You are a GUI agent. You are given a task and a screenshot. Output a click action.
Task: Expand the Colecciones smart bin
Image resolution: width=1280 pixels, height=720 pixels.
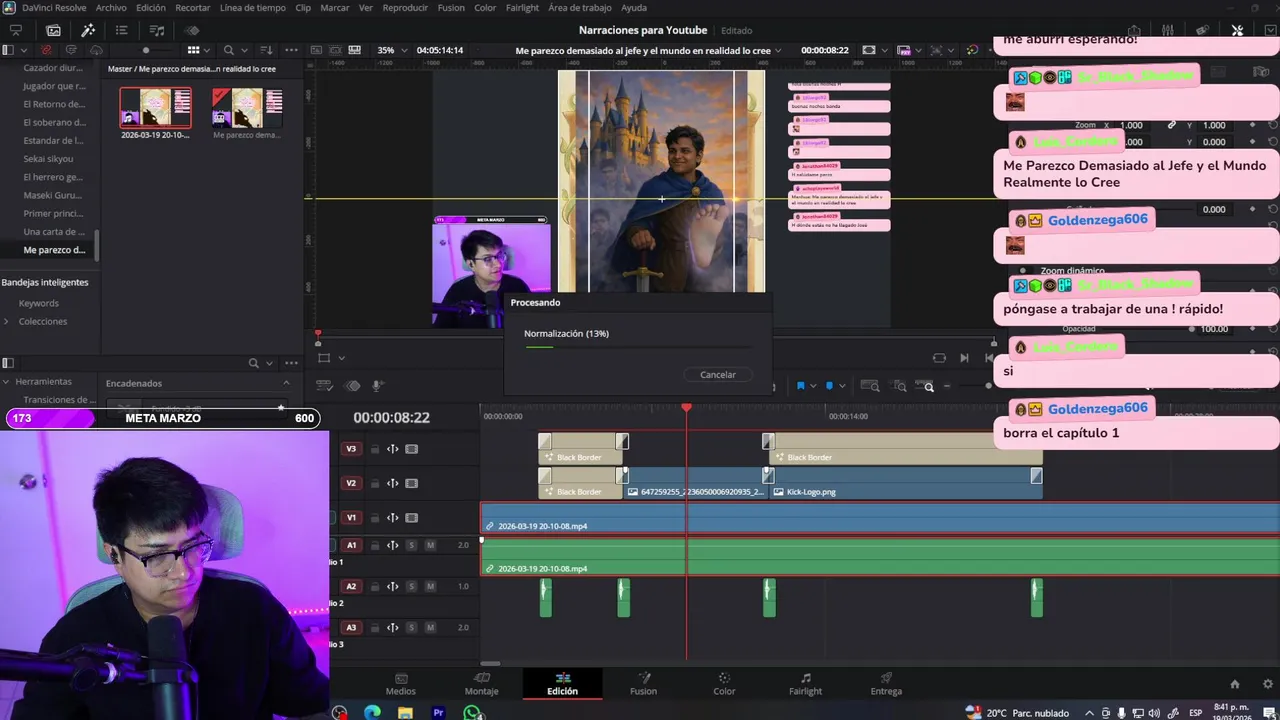pyautogui.click(x=7, y=321)
